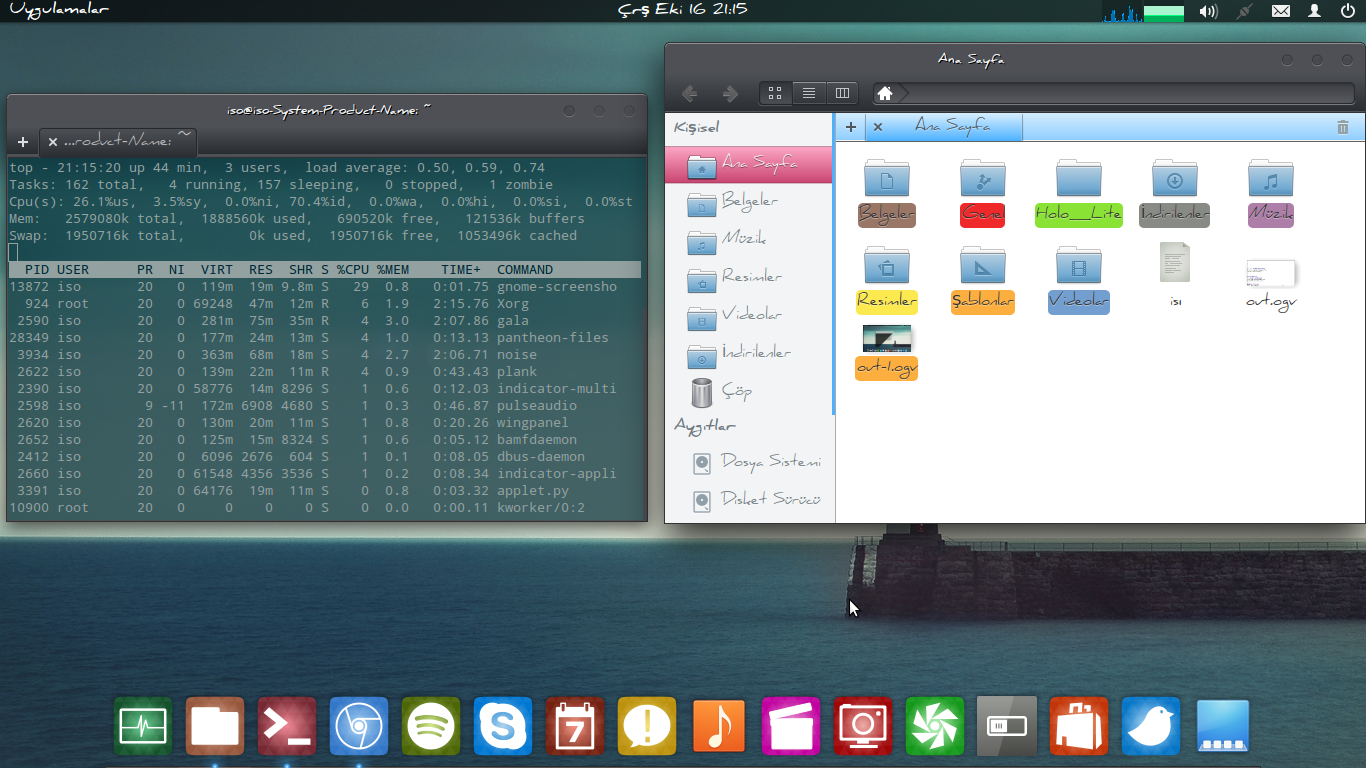Open the orange Music dock icon
Viewport: 1366px width, 768px height.
click(x=719, y=726)
